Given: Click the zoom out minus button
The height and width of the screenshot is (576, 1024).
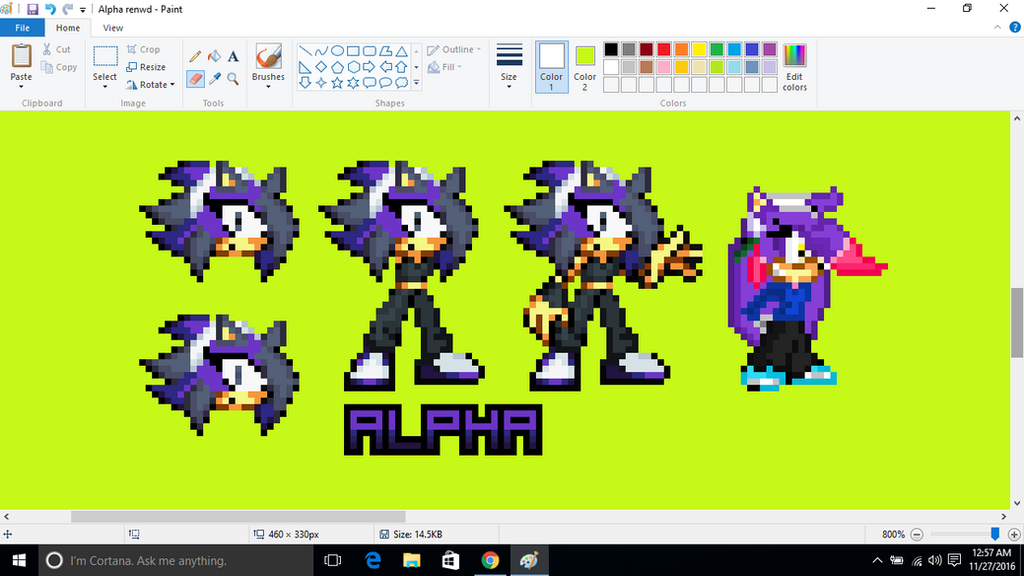Looking at the screenshot, I should pyautogui.click(x=917, y=534).
